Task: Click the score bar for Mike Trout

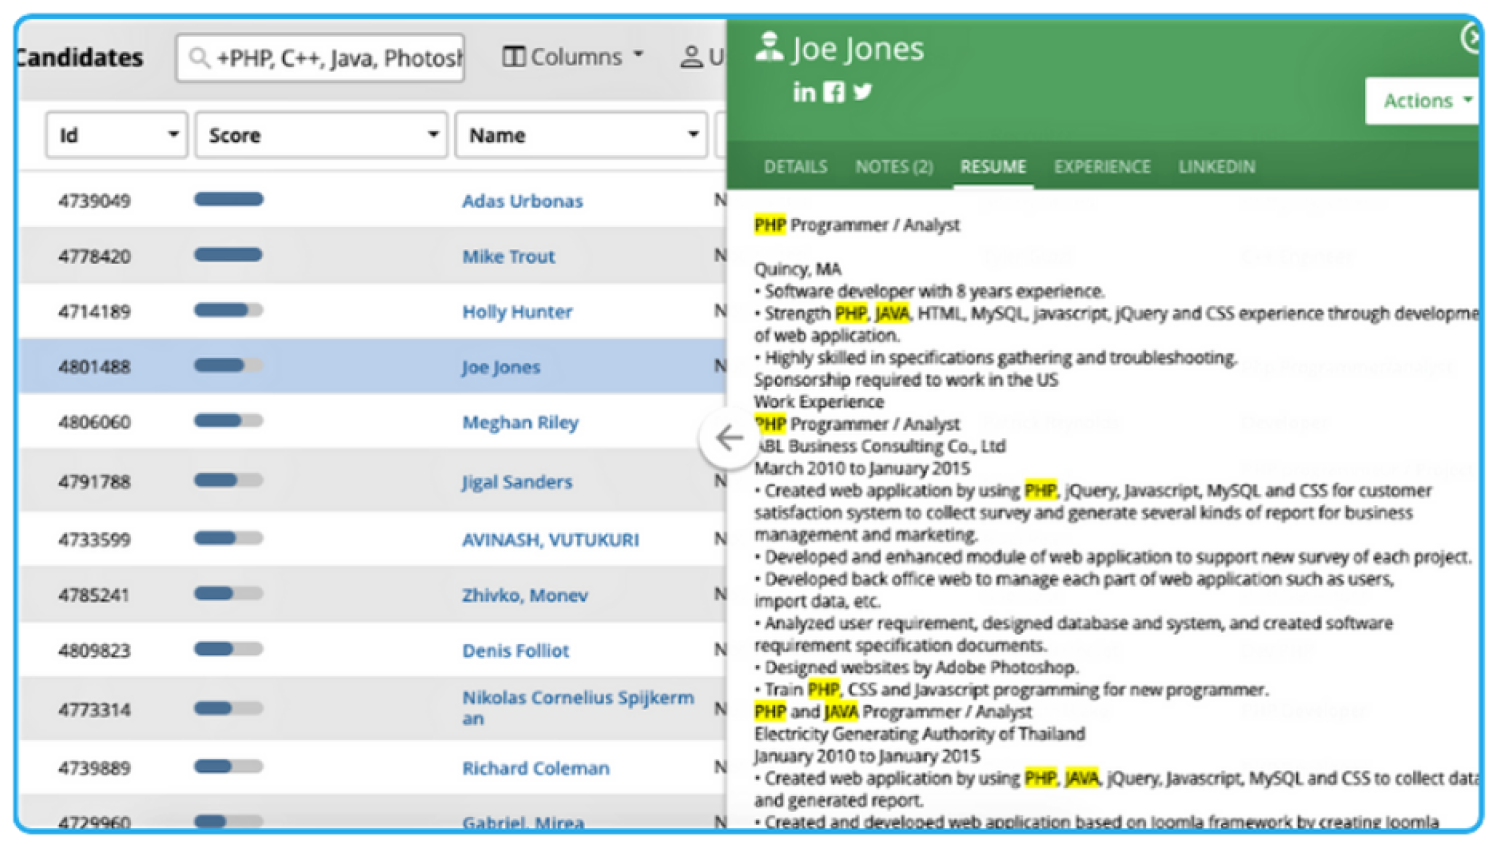Action: [229, 255]
